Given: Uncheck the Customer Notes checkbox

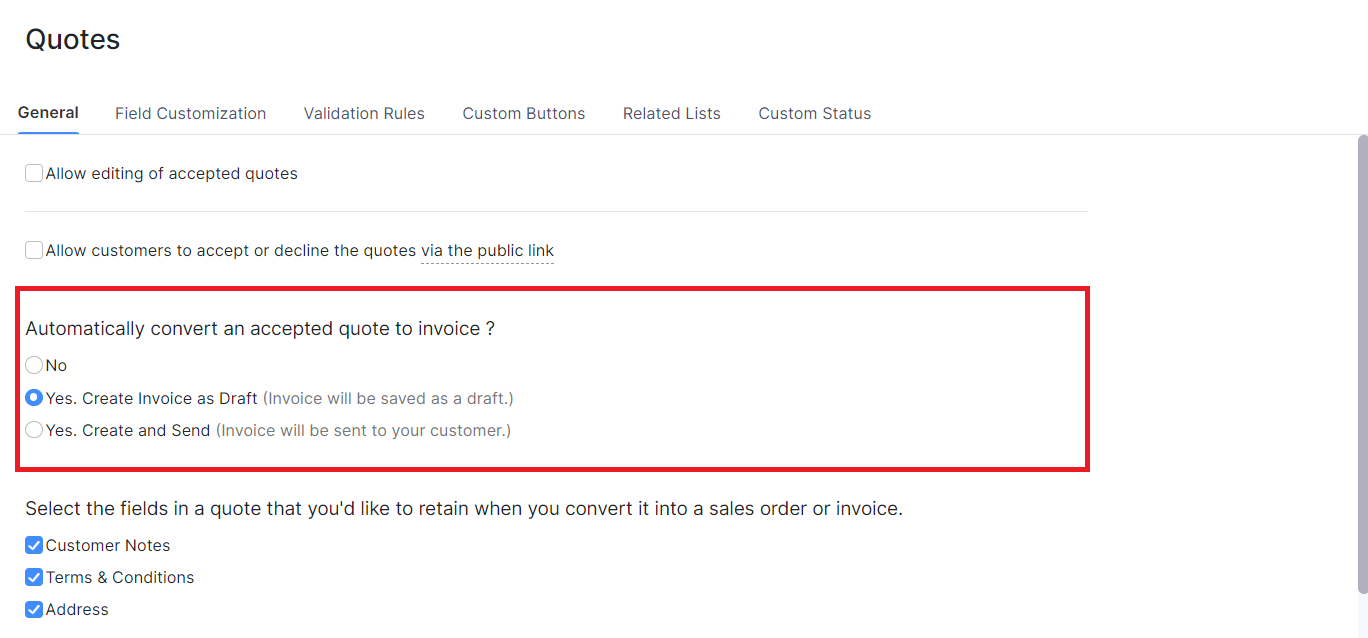Looking at the screenshot, I should click(x=34, y=545).
